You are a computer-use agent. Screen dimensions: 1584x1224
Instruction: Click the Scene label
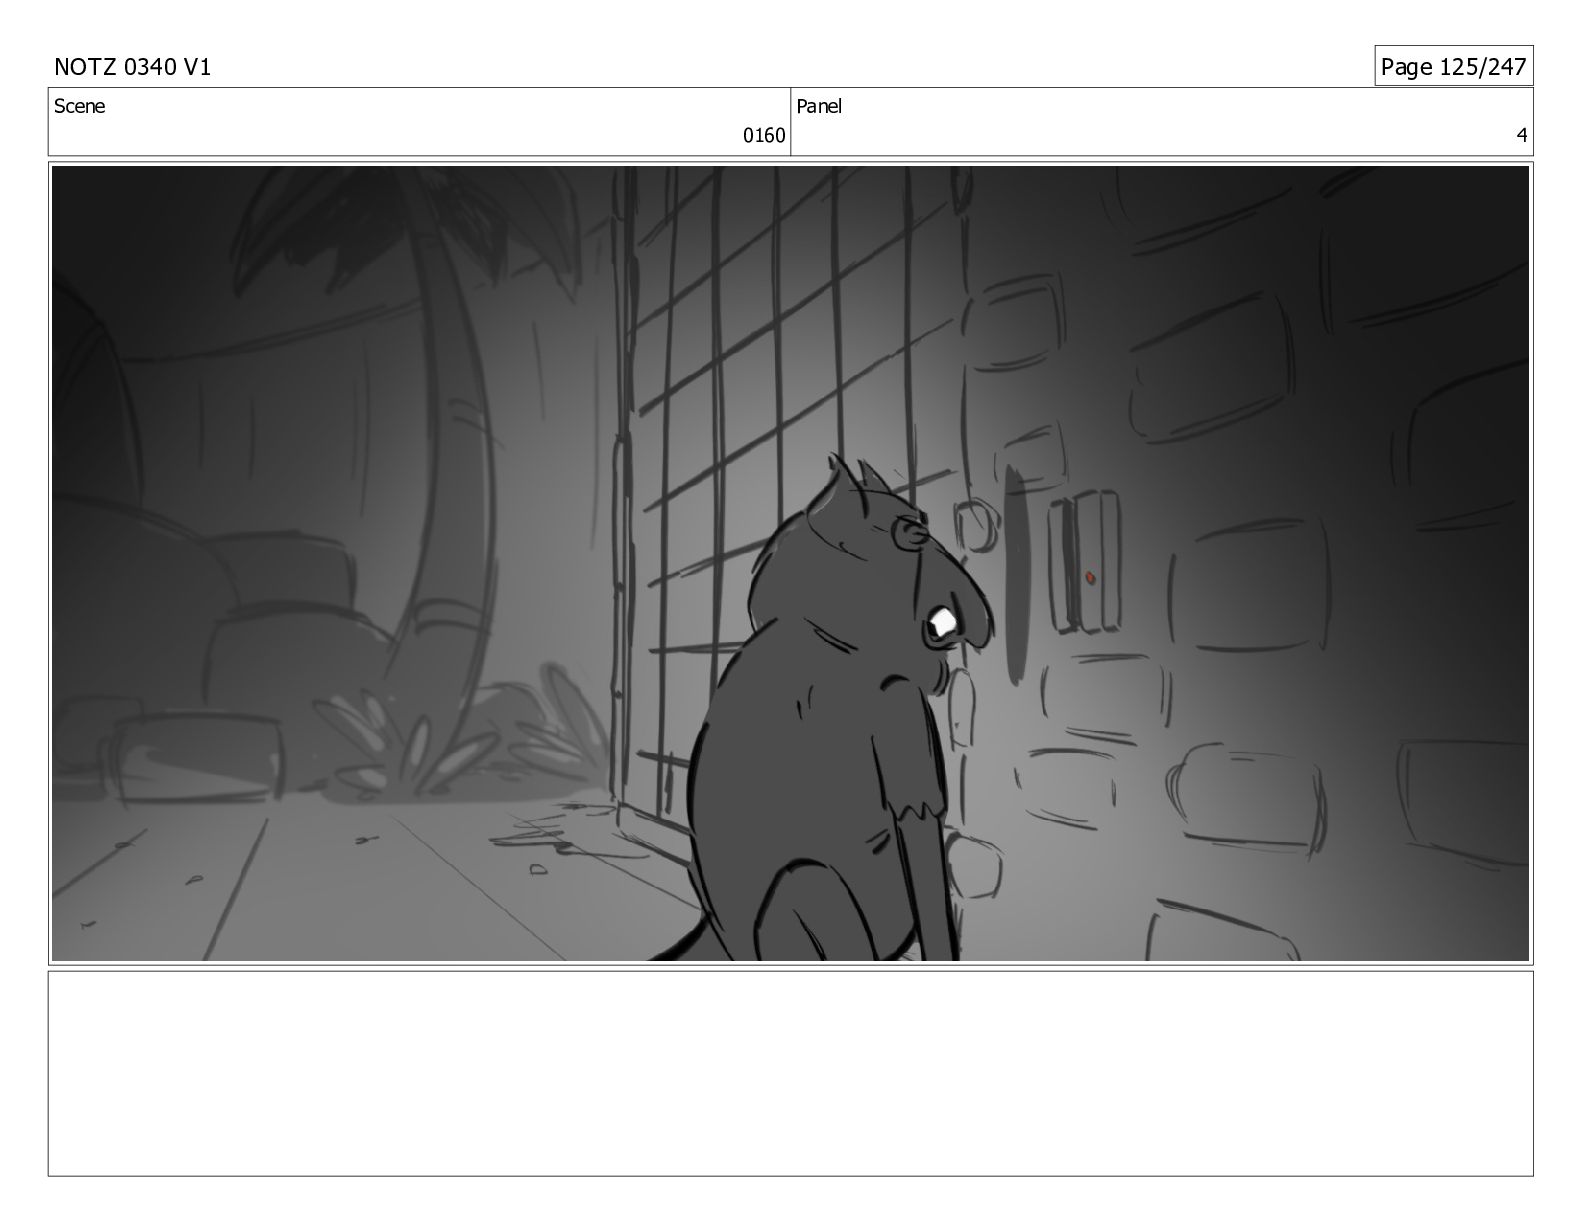[x=79, y=106]
